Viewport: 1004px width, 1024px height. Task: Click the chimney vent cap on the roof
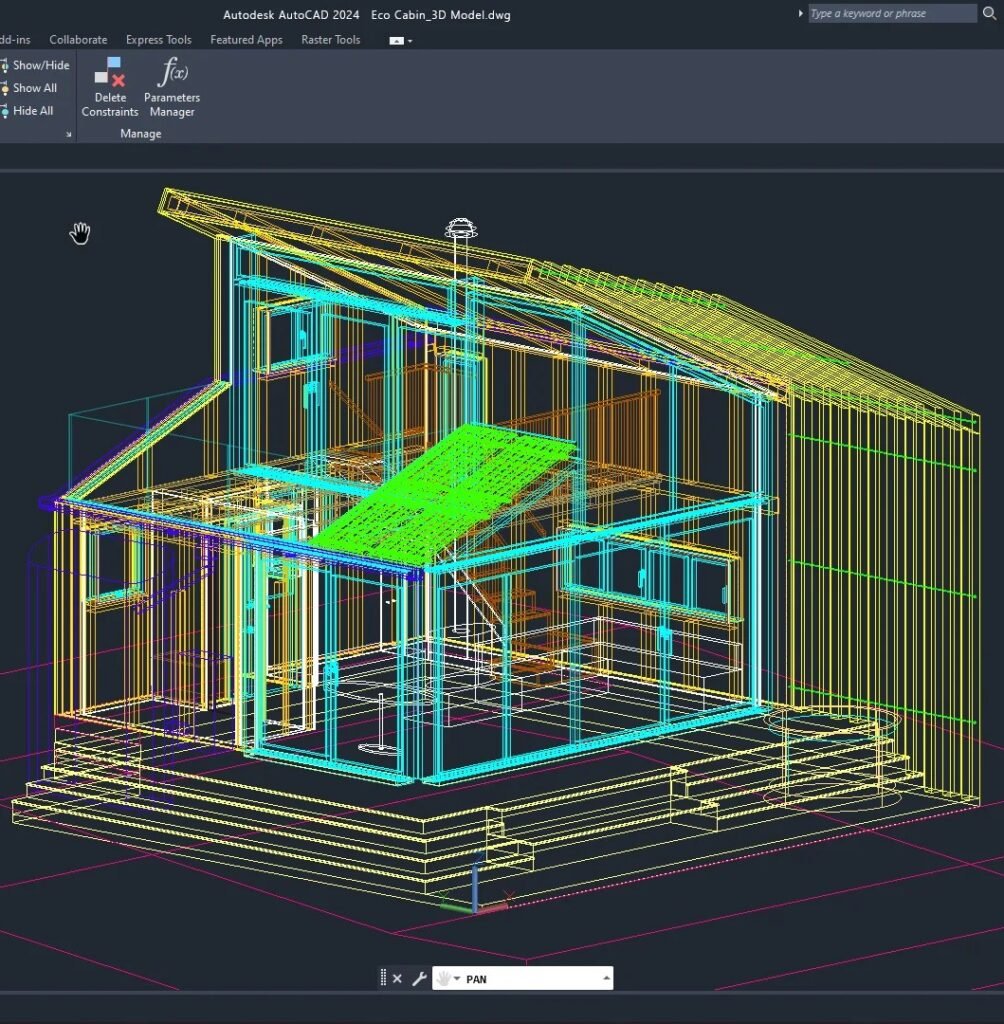pos(460,226)
